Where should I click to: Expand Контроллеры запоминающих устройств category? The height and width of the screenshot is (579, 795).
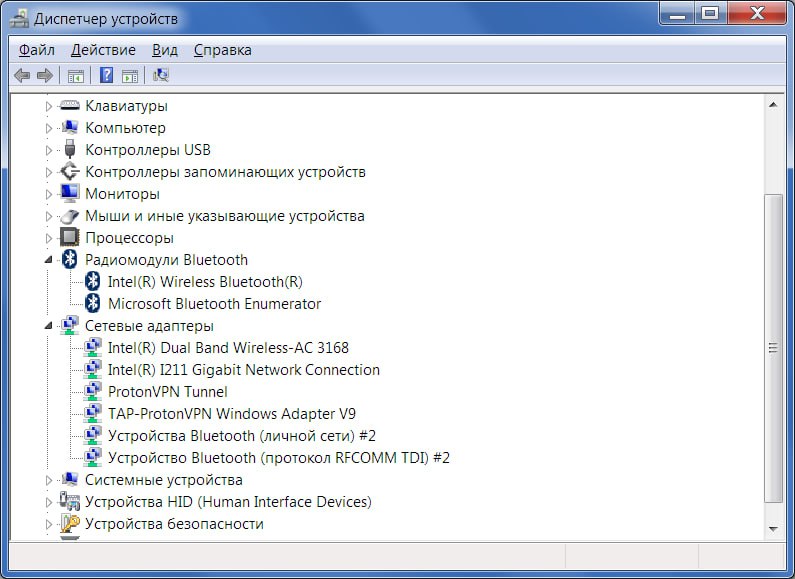pos(49,172)
